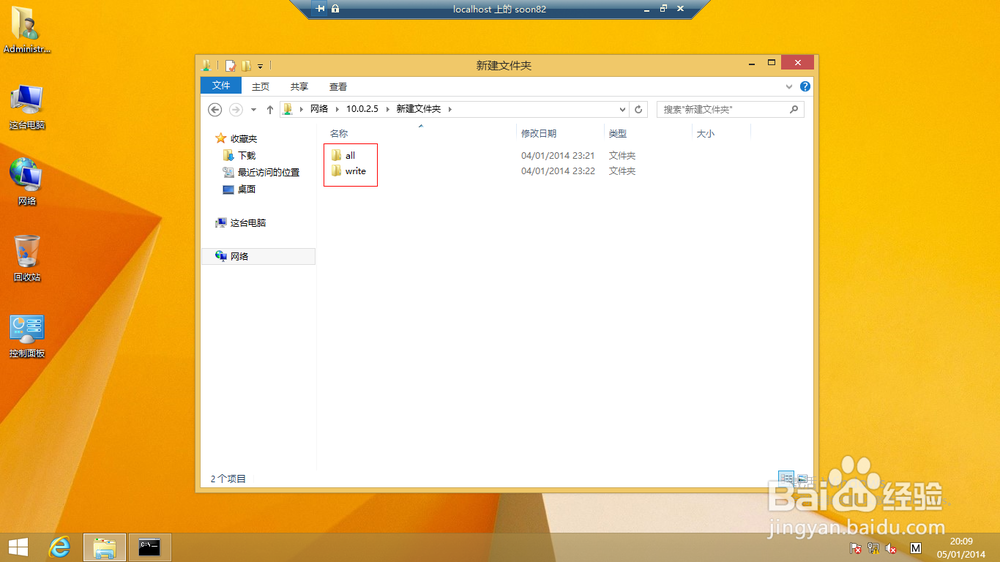Expand the ribbon with the chevron
The image size is (1000, 562).
(x=789, y=86)
